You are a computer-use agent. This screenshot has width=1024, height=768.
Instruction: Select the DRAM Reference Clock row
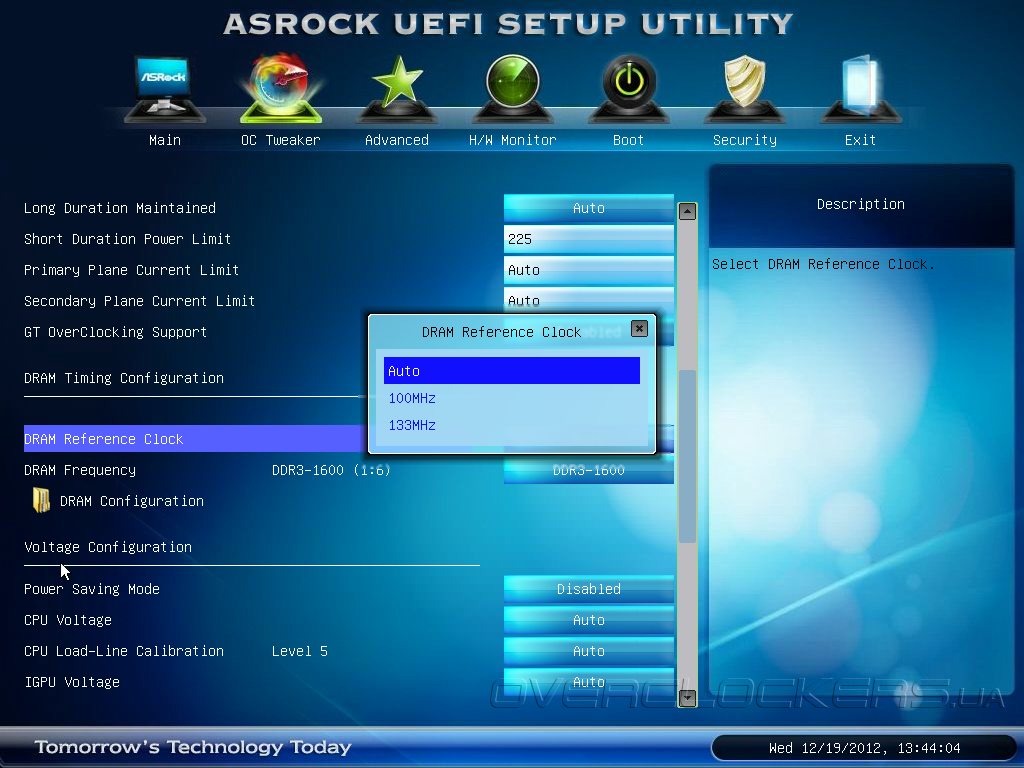tap(194, 439)
